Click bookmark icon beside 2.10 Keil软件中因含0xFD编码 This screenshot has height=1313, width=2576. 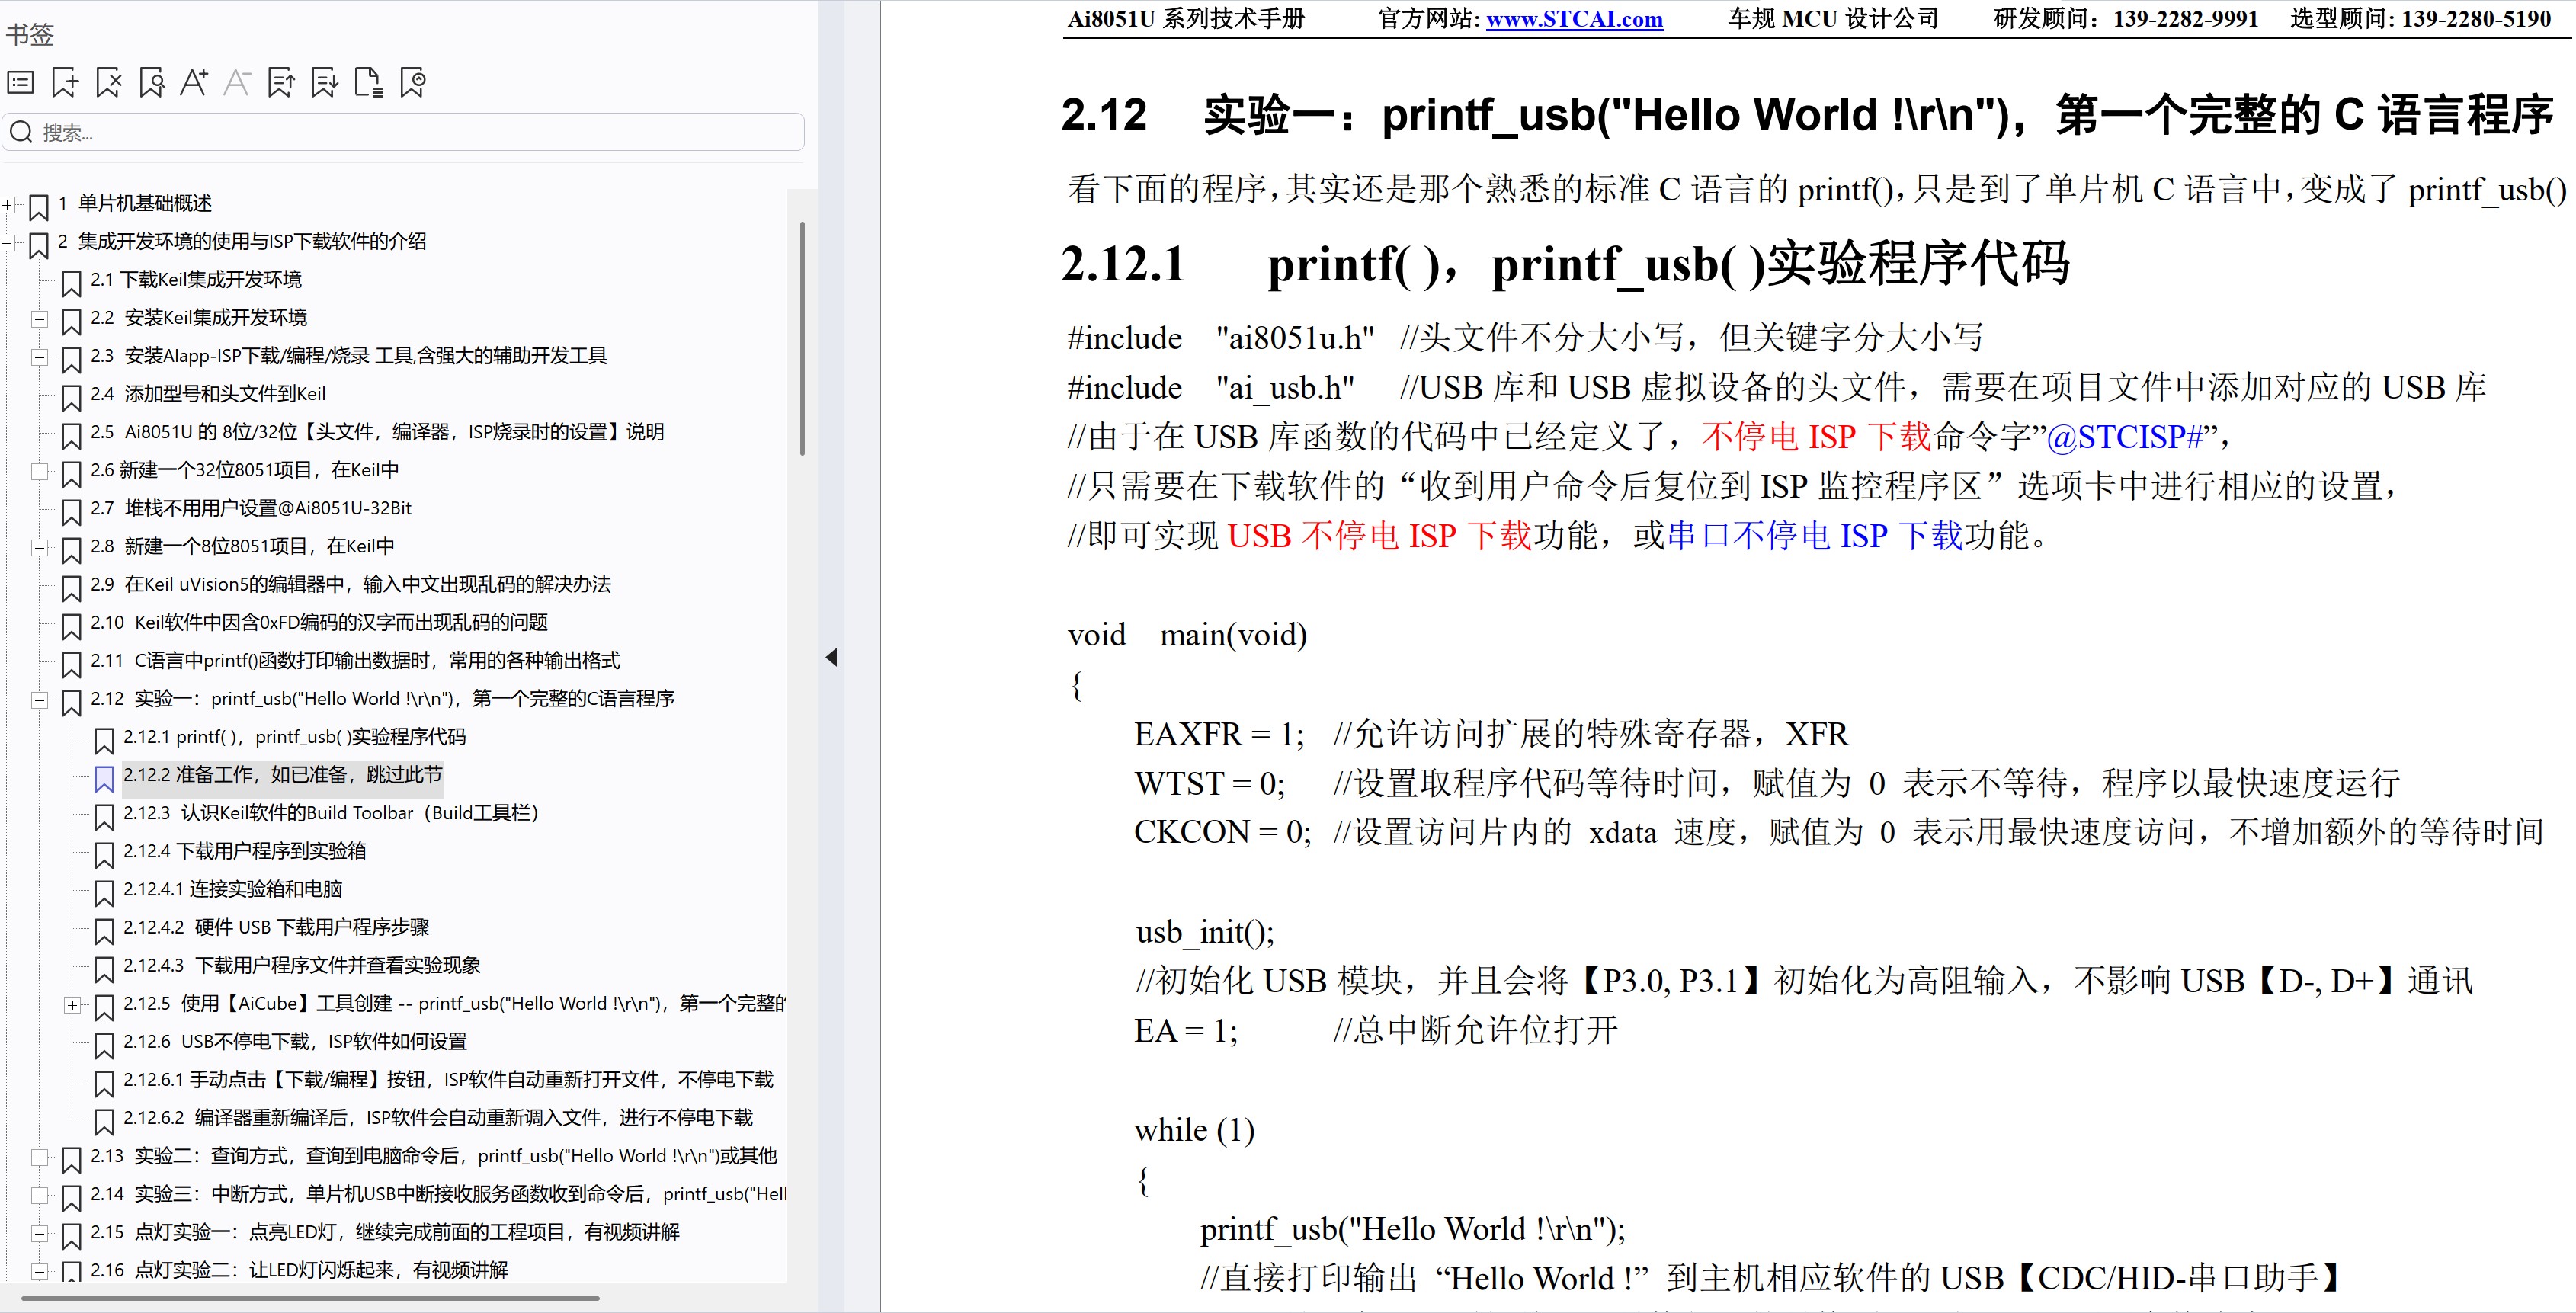(x=71, y=626)
